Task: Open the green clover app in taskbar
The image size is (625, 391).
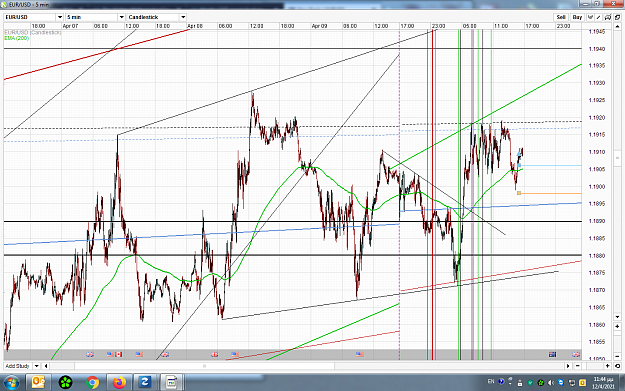Action: [x=65, y=383]
